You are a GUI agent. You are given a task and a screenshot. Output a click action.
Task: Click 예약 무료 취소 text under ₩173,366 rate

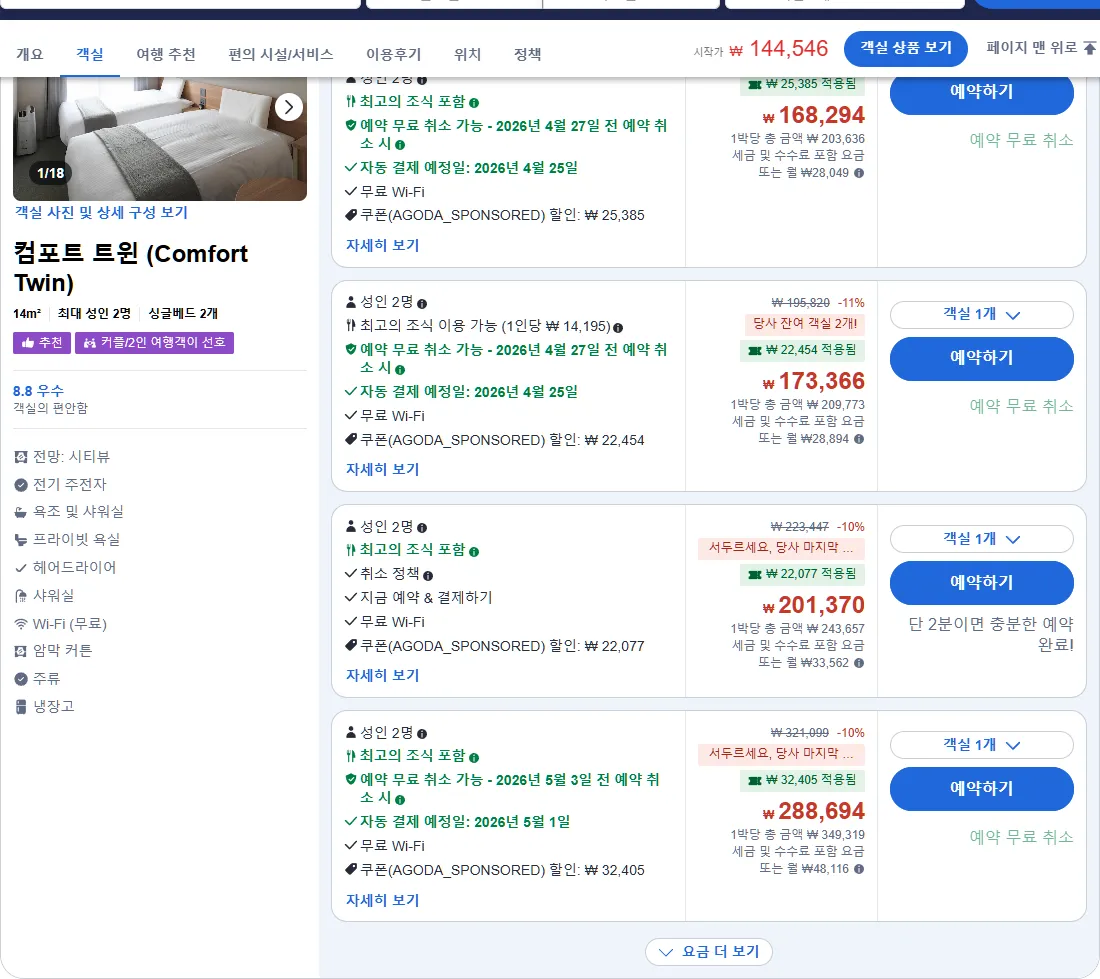tap(1021, 406)
